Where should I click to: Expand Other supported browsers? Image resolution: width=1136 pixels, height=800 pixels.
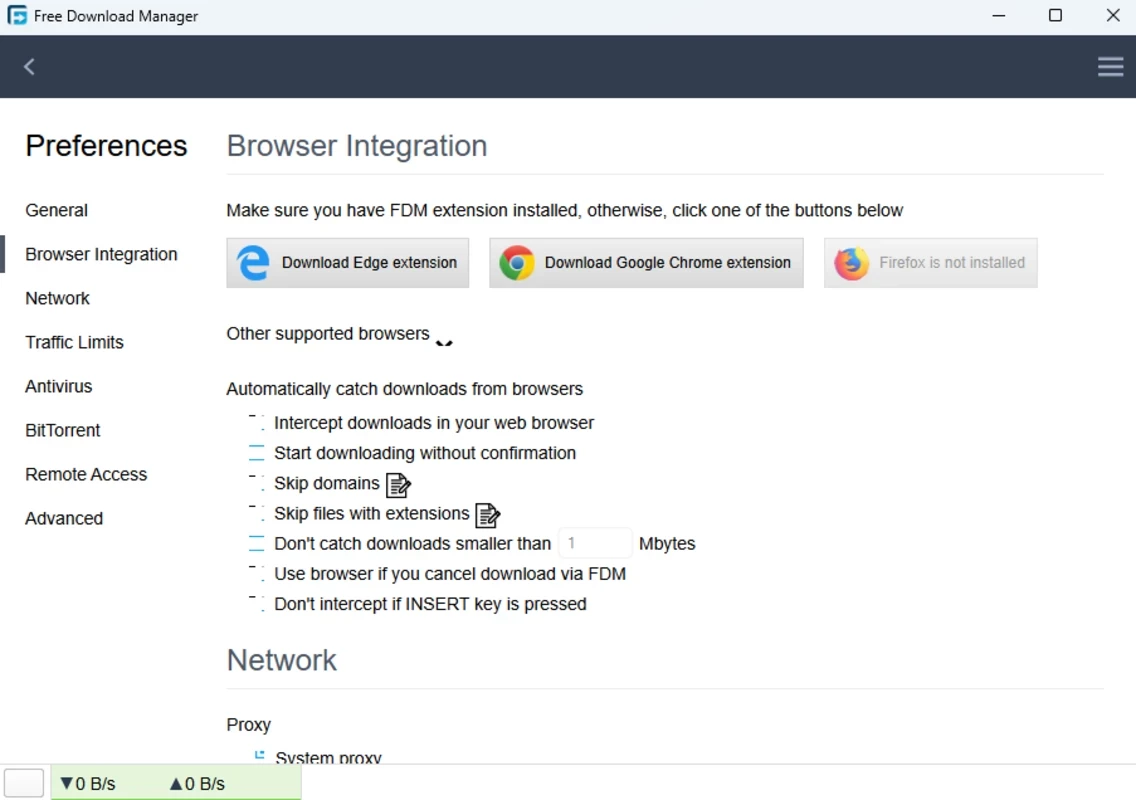coord(444,341)
